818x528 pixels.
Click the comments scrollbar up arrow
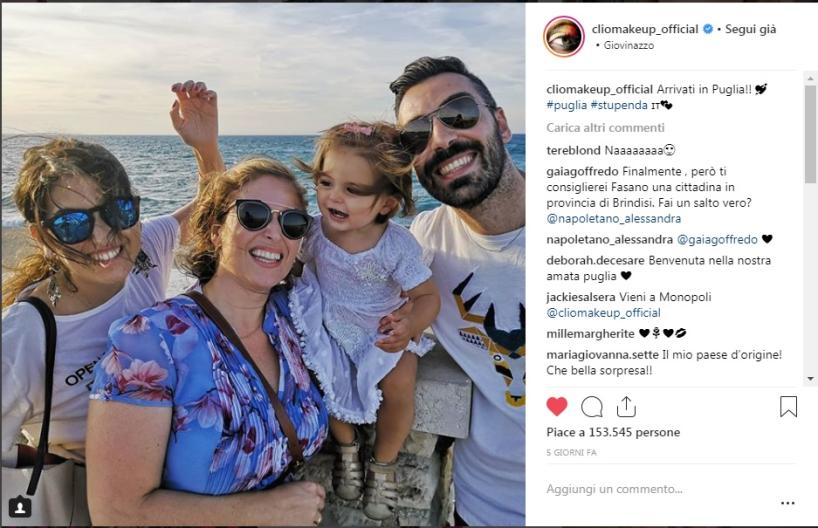(810, 78)
